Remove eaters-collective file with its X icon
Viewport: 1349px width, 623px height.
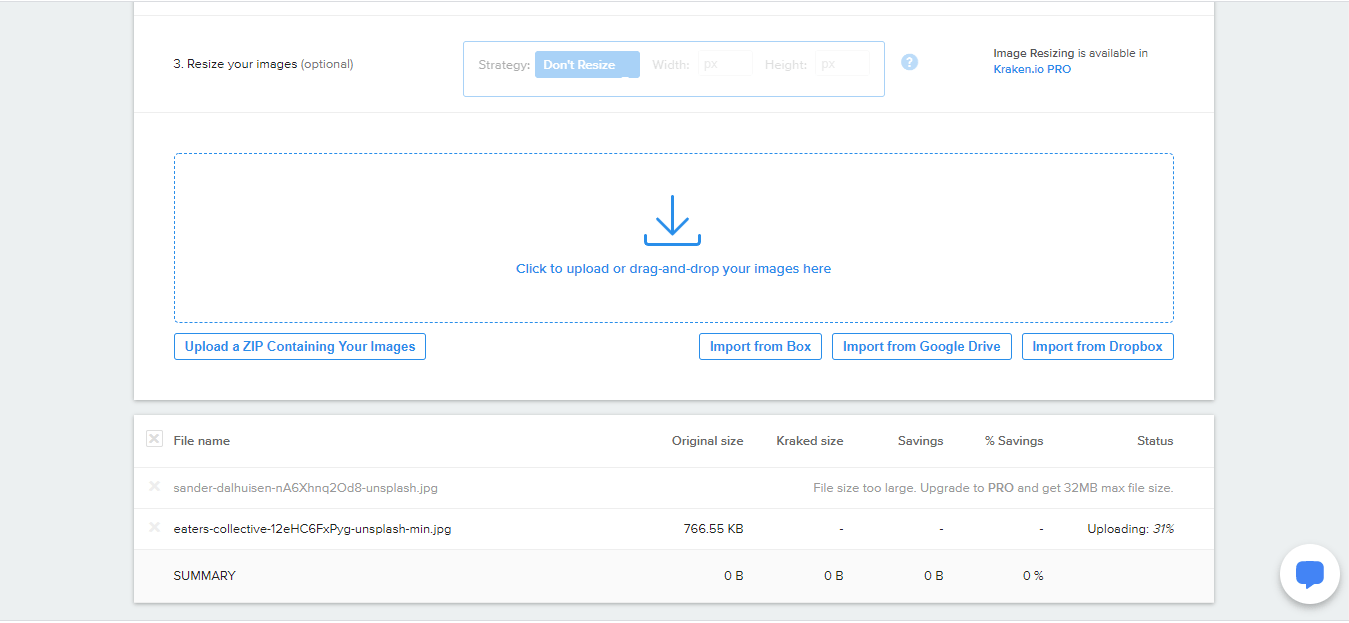point(154,528)
